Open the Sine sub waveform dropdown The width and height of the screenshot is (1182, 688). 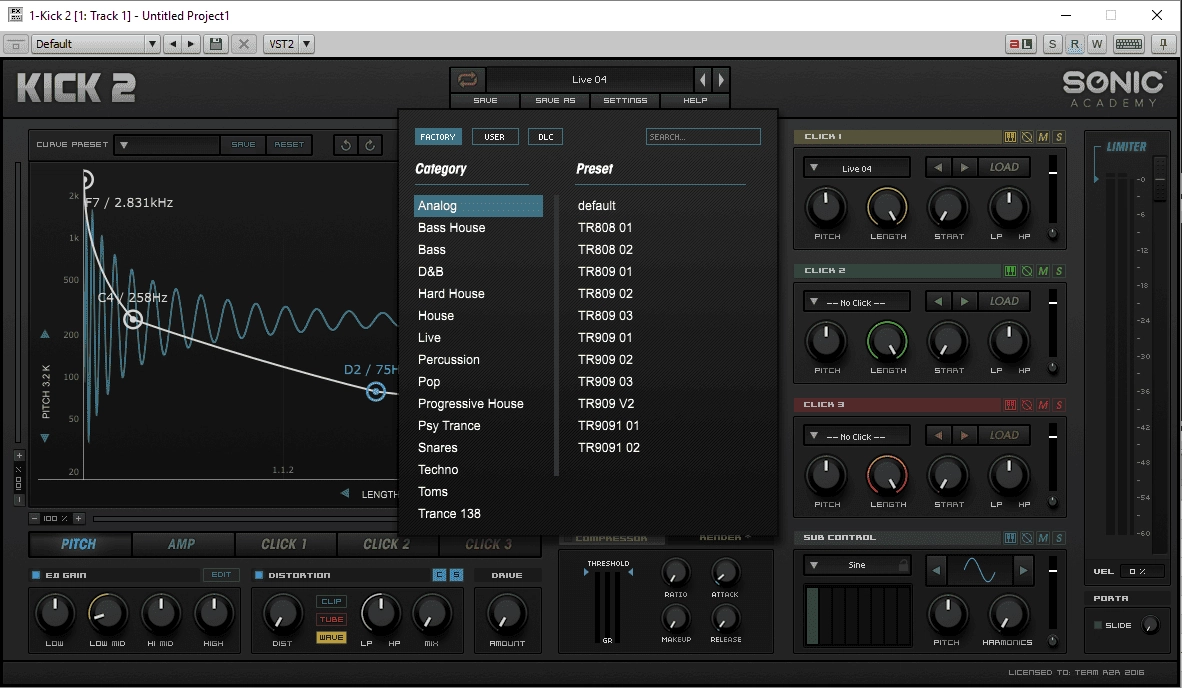click(857, 565)
